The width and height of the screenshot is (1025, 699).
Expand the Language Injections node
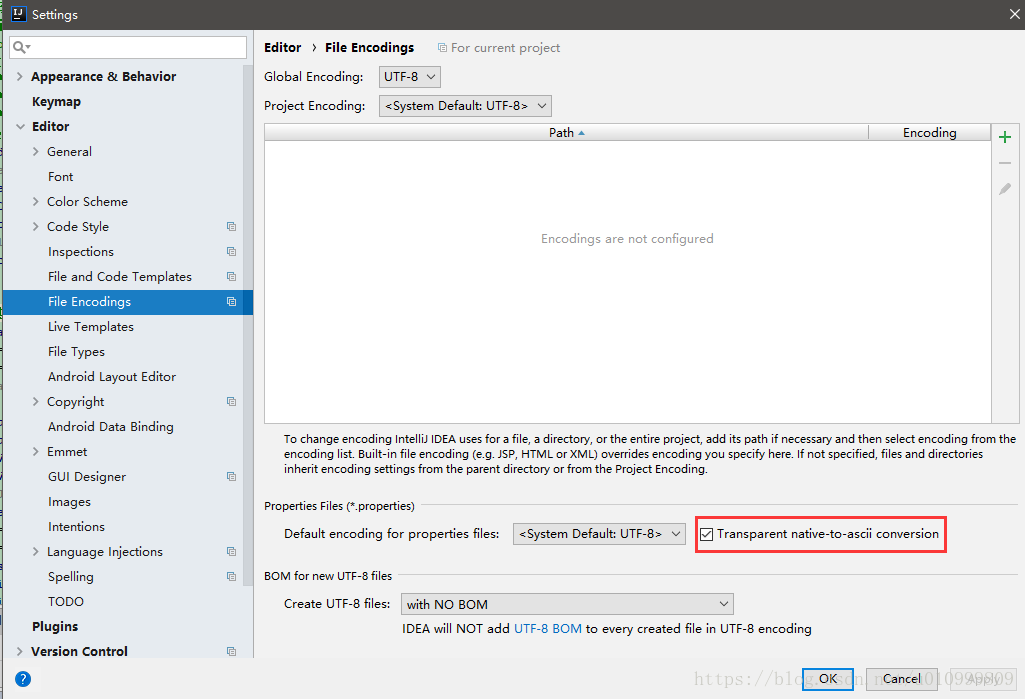coord(36,551)
